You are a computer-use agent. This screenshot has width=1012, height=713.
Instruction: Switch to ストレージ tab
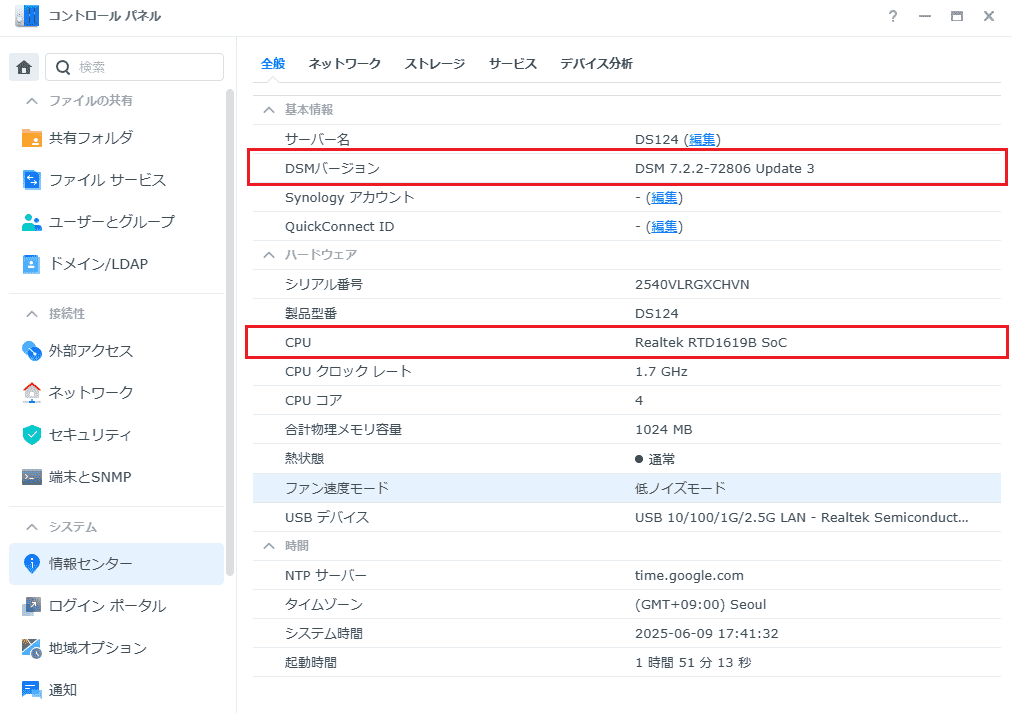point(435,63)
